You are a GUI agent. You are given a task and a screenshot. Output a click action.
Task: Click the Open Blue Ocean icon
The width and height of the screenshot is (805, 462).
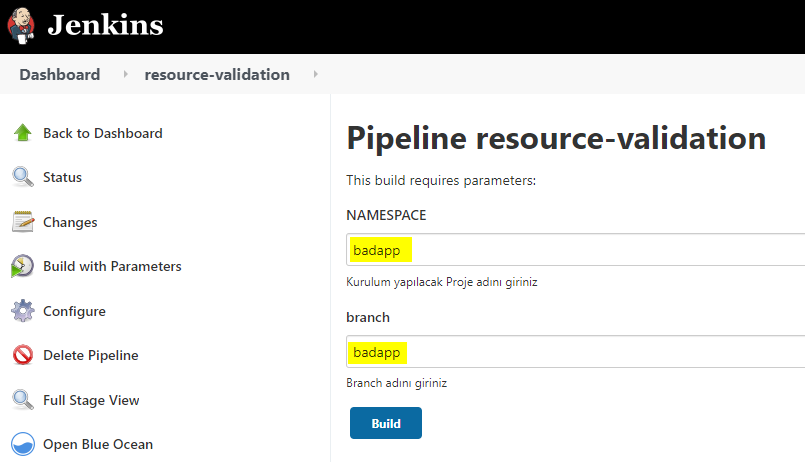[x=23, y=444]
